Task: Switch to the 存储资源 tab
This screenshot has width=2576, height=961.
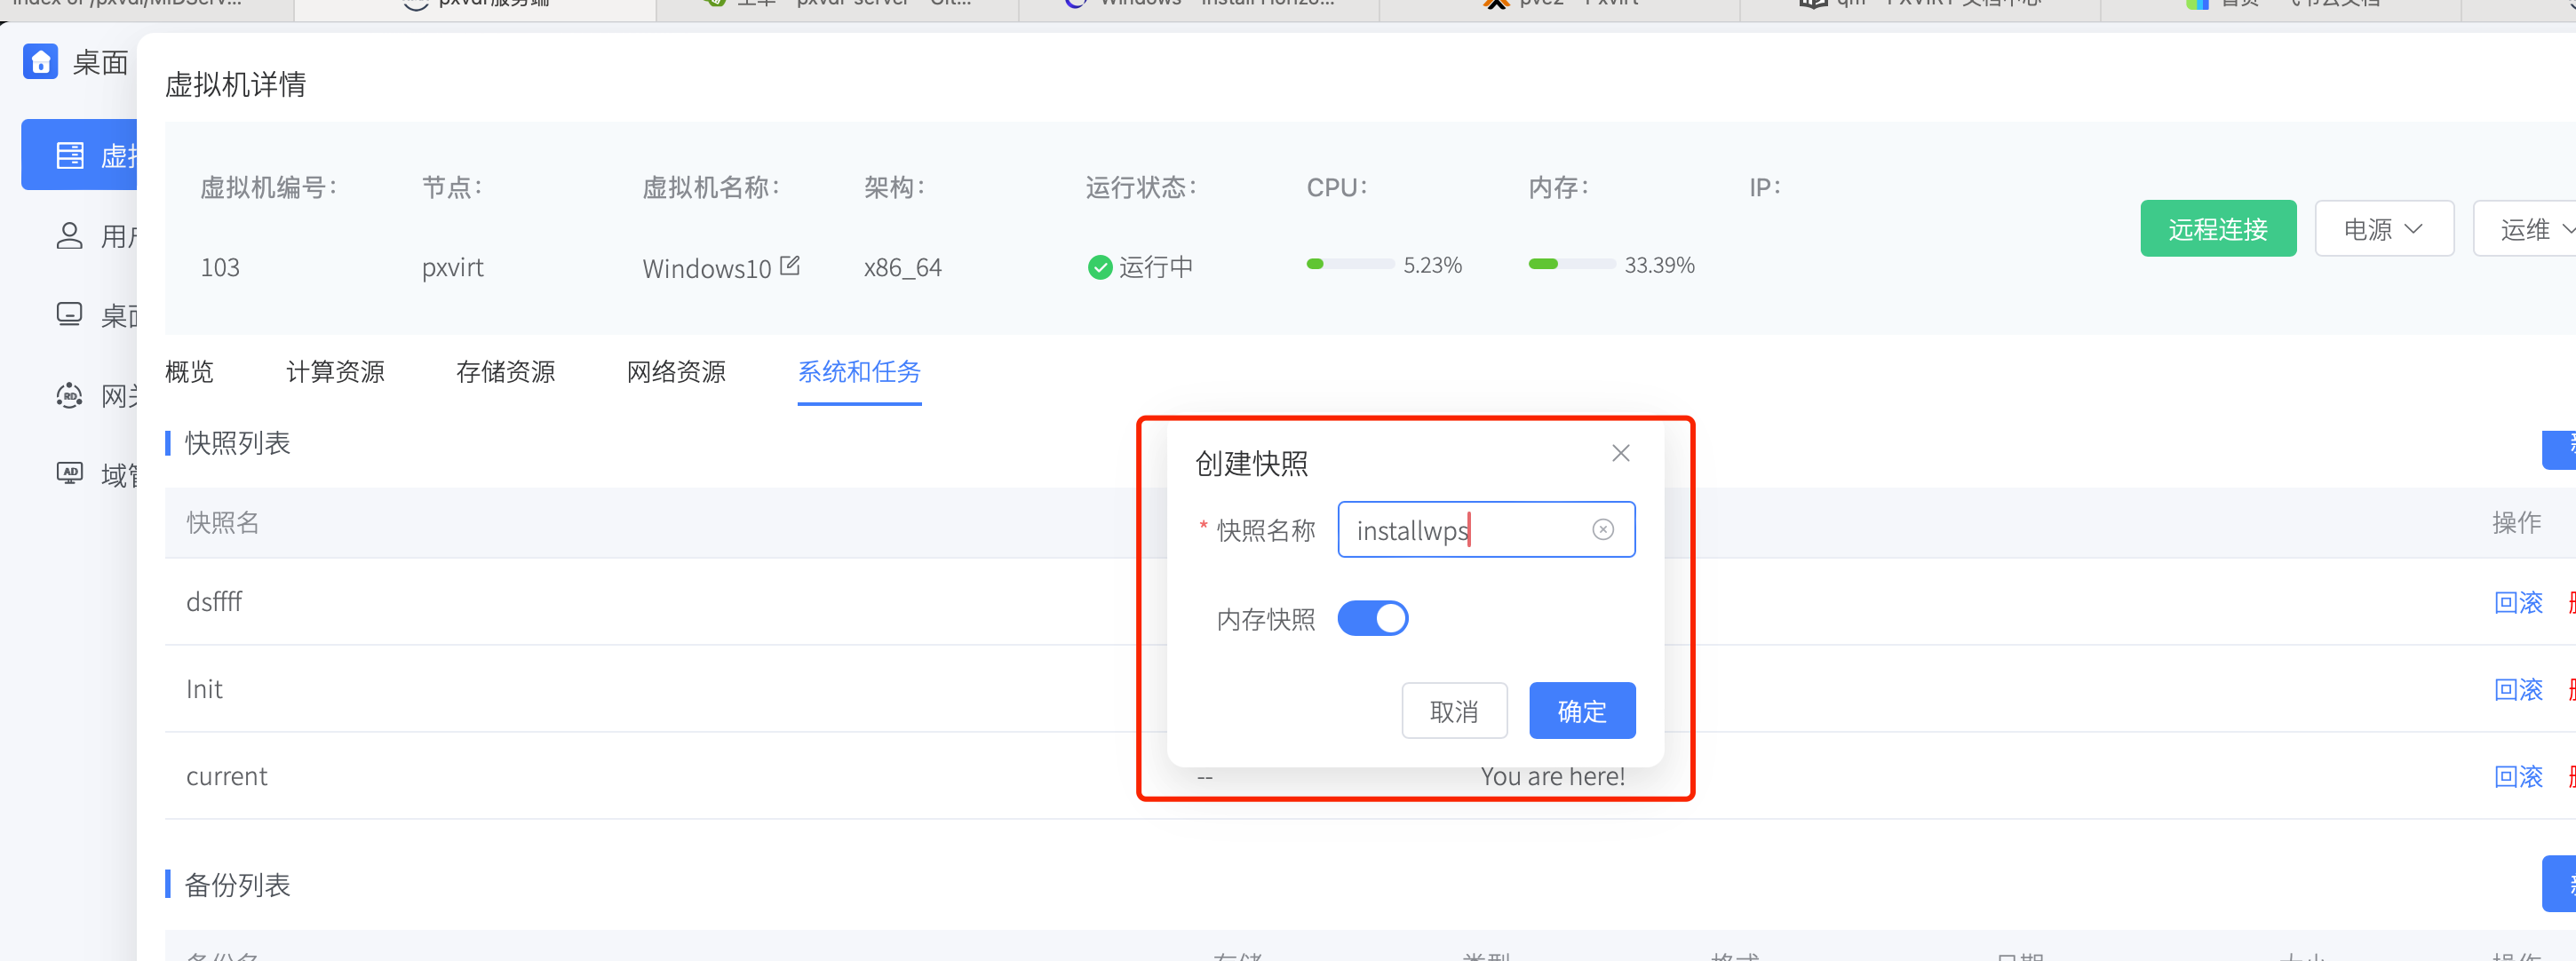Action: pos(505,372)
